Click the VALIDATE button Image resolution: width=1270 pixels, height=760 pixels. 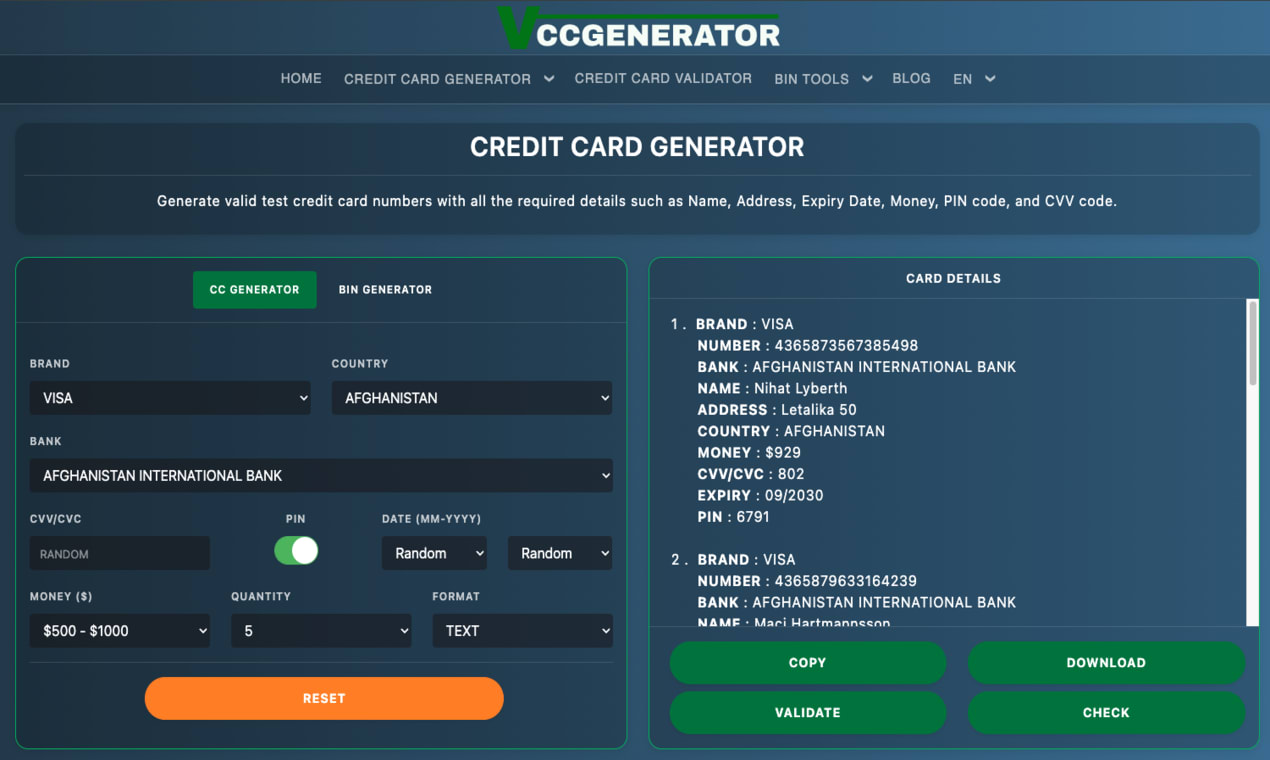coord(807,712)
